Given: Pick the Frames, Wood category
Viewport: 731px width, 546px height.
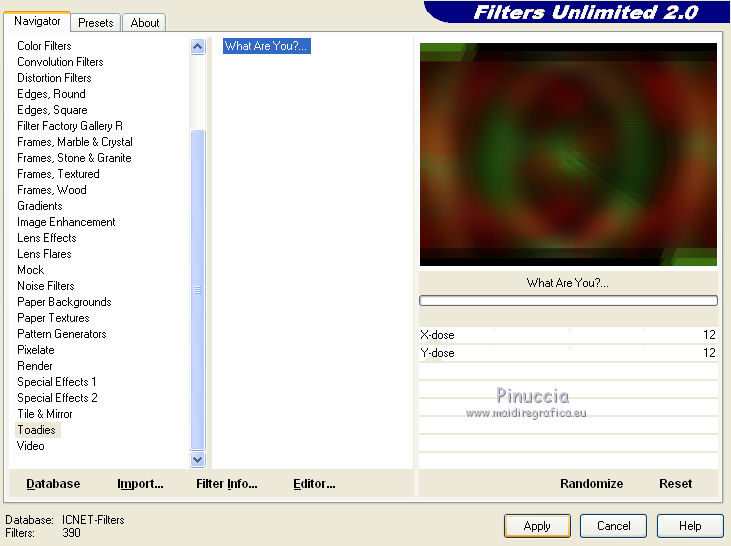Looking at the screenshot, I should tap(52, 190).
